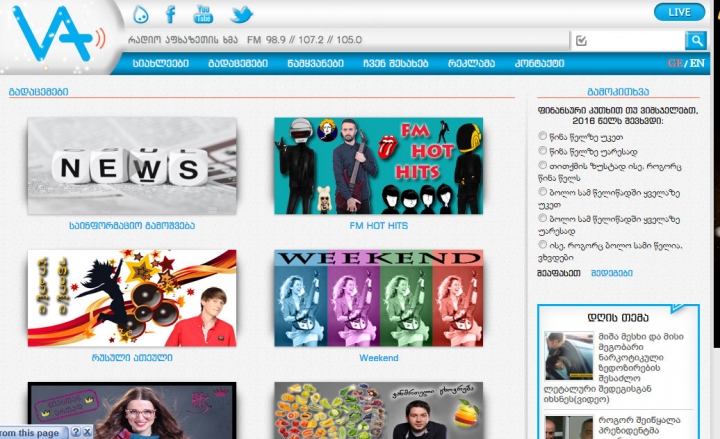Click the FM HOT HITS link text
This screenshot has height=439, width=720.
pyautogui.click(x=378, y=226)
